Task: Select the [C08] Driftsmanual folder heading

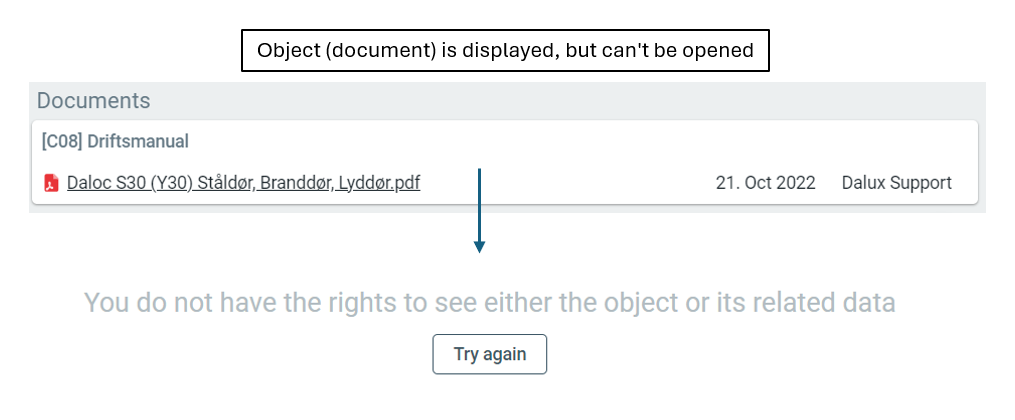Action: click(115, 141)
